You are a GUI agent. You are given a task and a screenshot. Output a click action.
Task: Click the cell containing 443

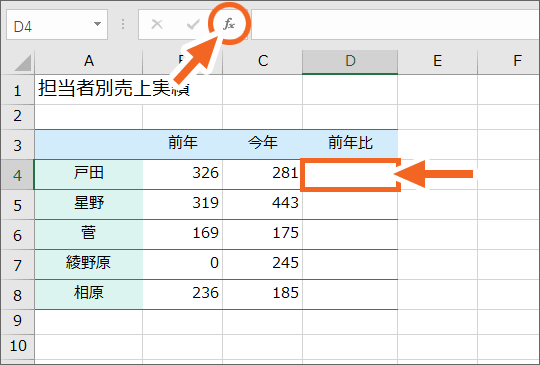(262, 204)
